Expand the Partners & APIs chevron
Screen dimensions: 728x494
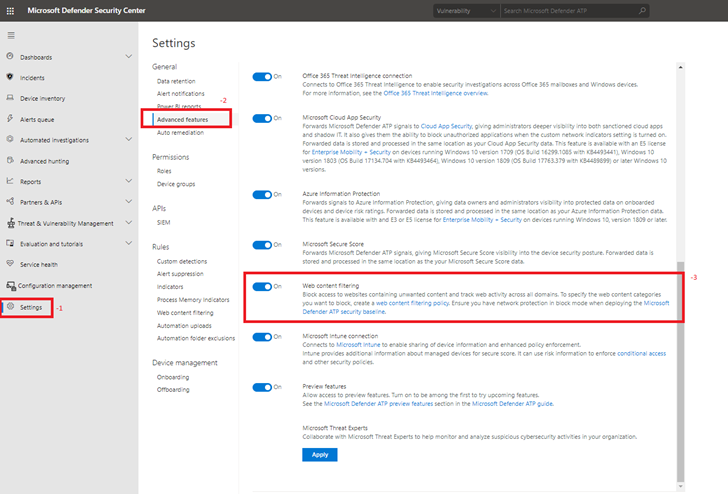[129, 201]
